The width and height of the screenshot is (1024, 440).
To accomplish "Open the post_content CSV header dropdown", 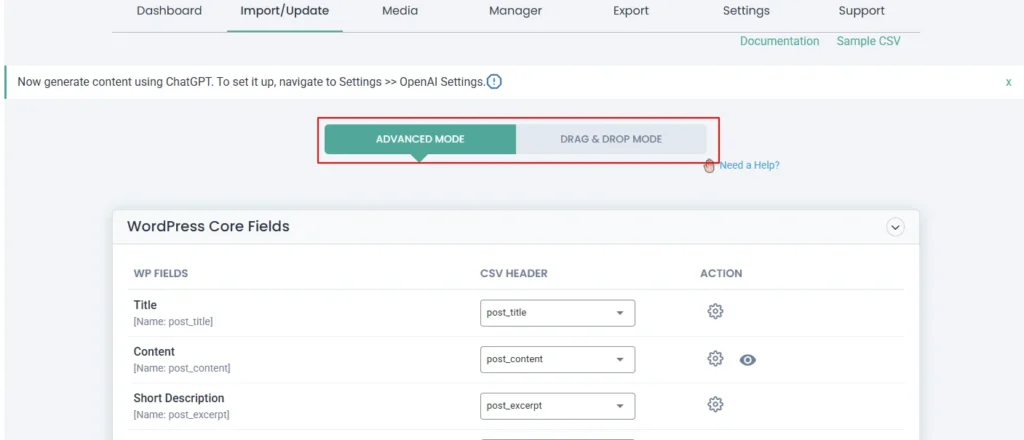I will 557,359.
